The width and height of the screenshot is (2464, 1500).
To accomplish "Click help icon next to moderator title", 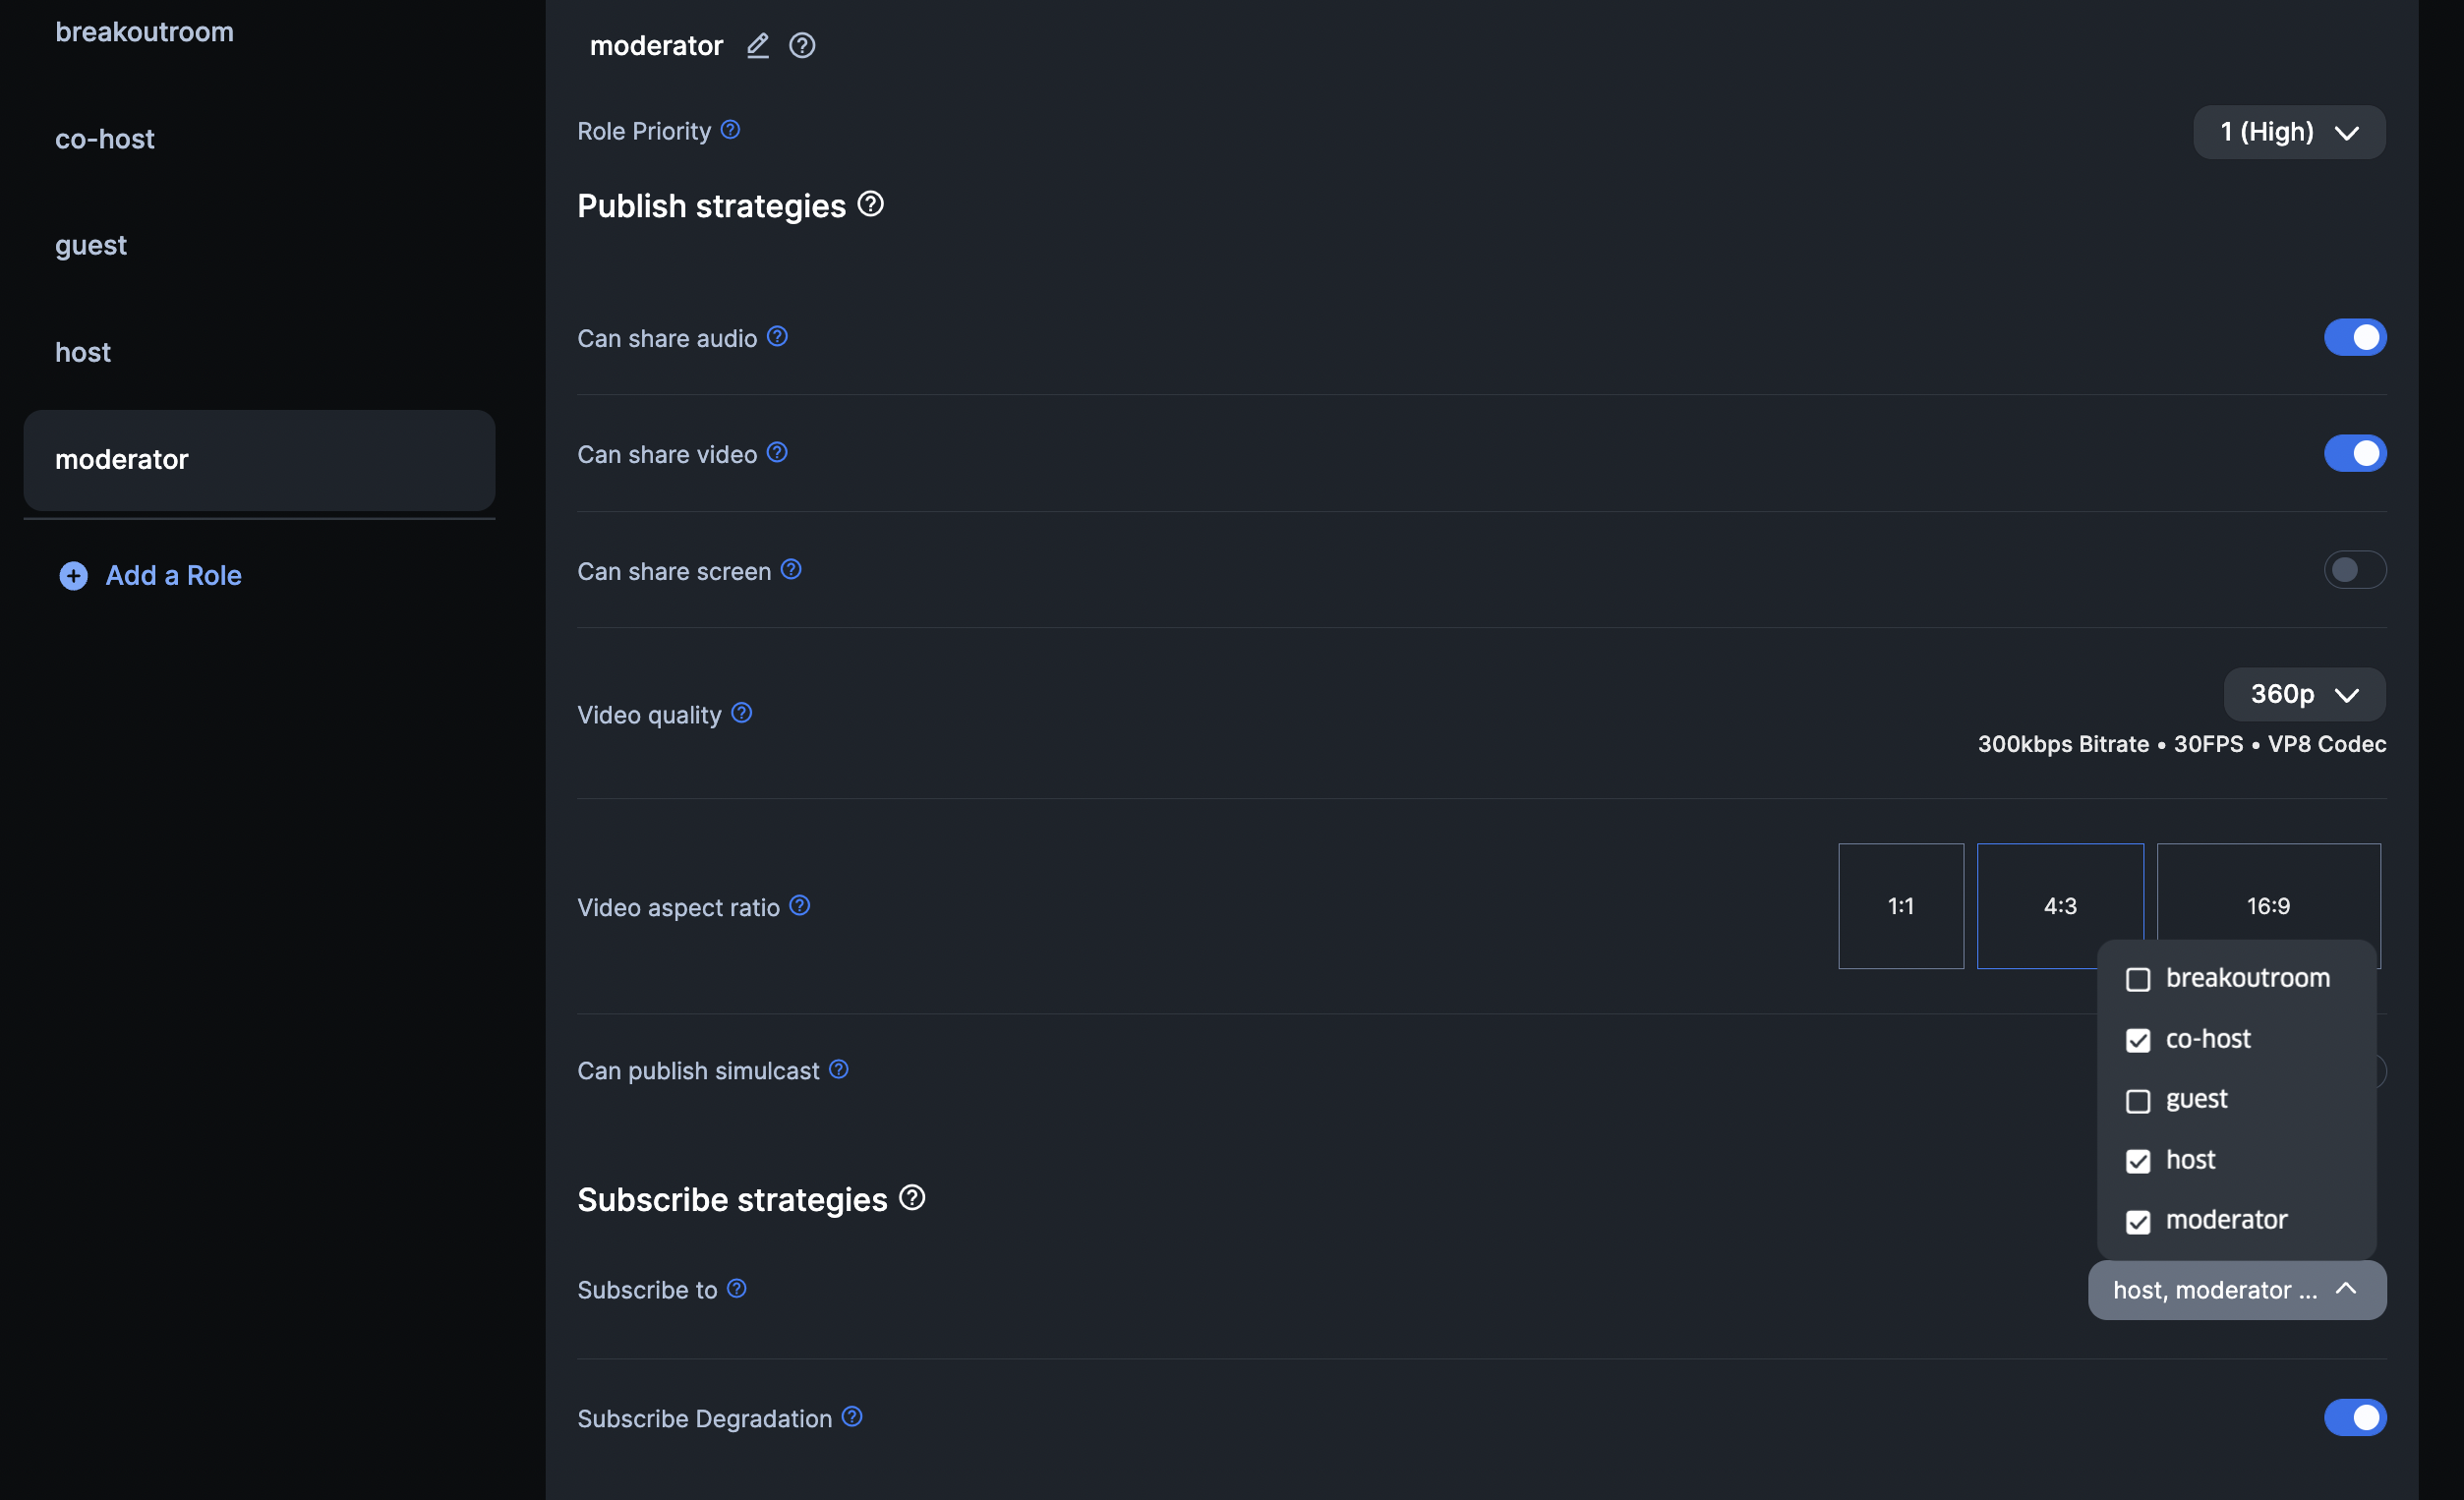I will click(x=802, y=46).
